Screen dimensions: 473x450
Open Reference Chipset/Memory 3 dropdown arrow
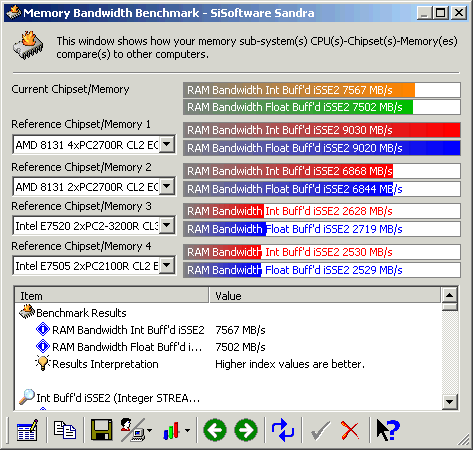pyautogui.click(x=167, y=226)
